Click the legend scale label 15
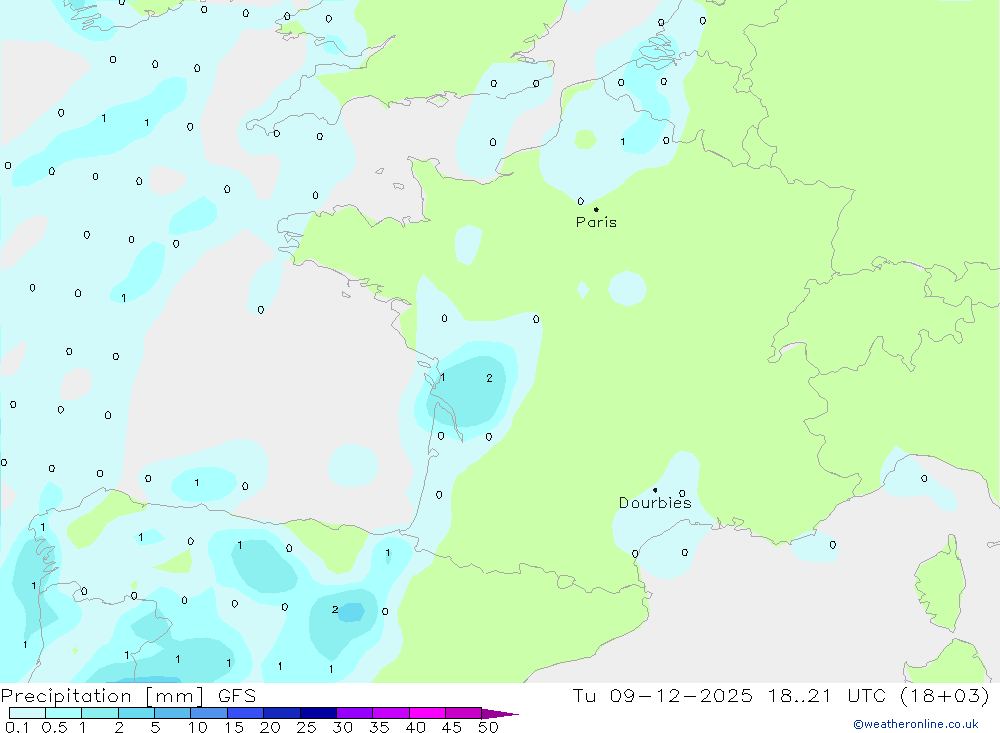 coord(234,727)
